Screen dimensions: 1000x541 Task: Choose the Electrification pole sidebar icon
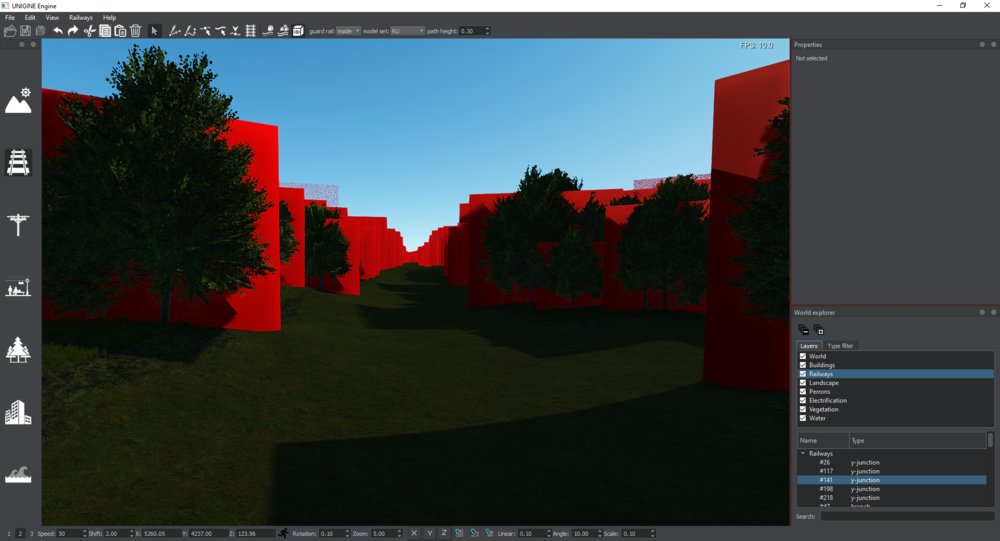coord(18,225)
